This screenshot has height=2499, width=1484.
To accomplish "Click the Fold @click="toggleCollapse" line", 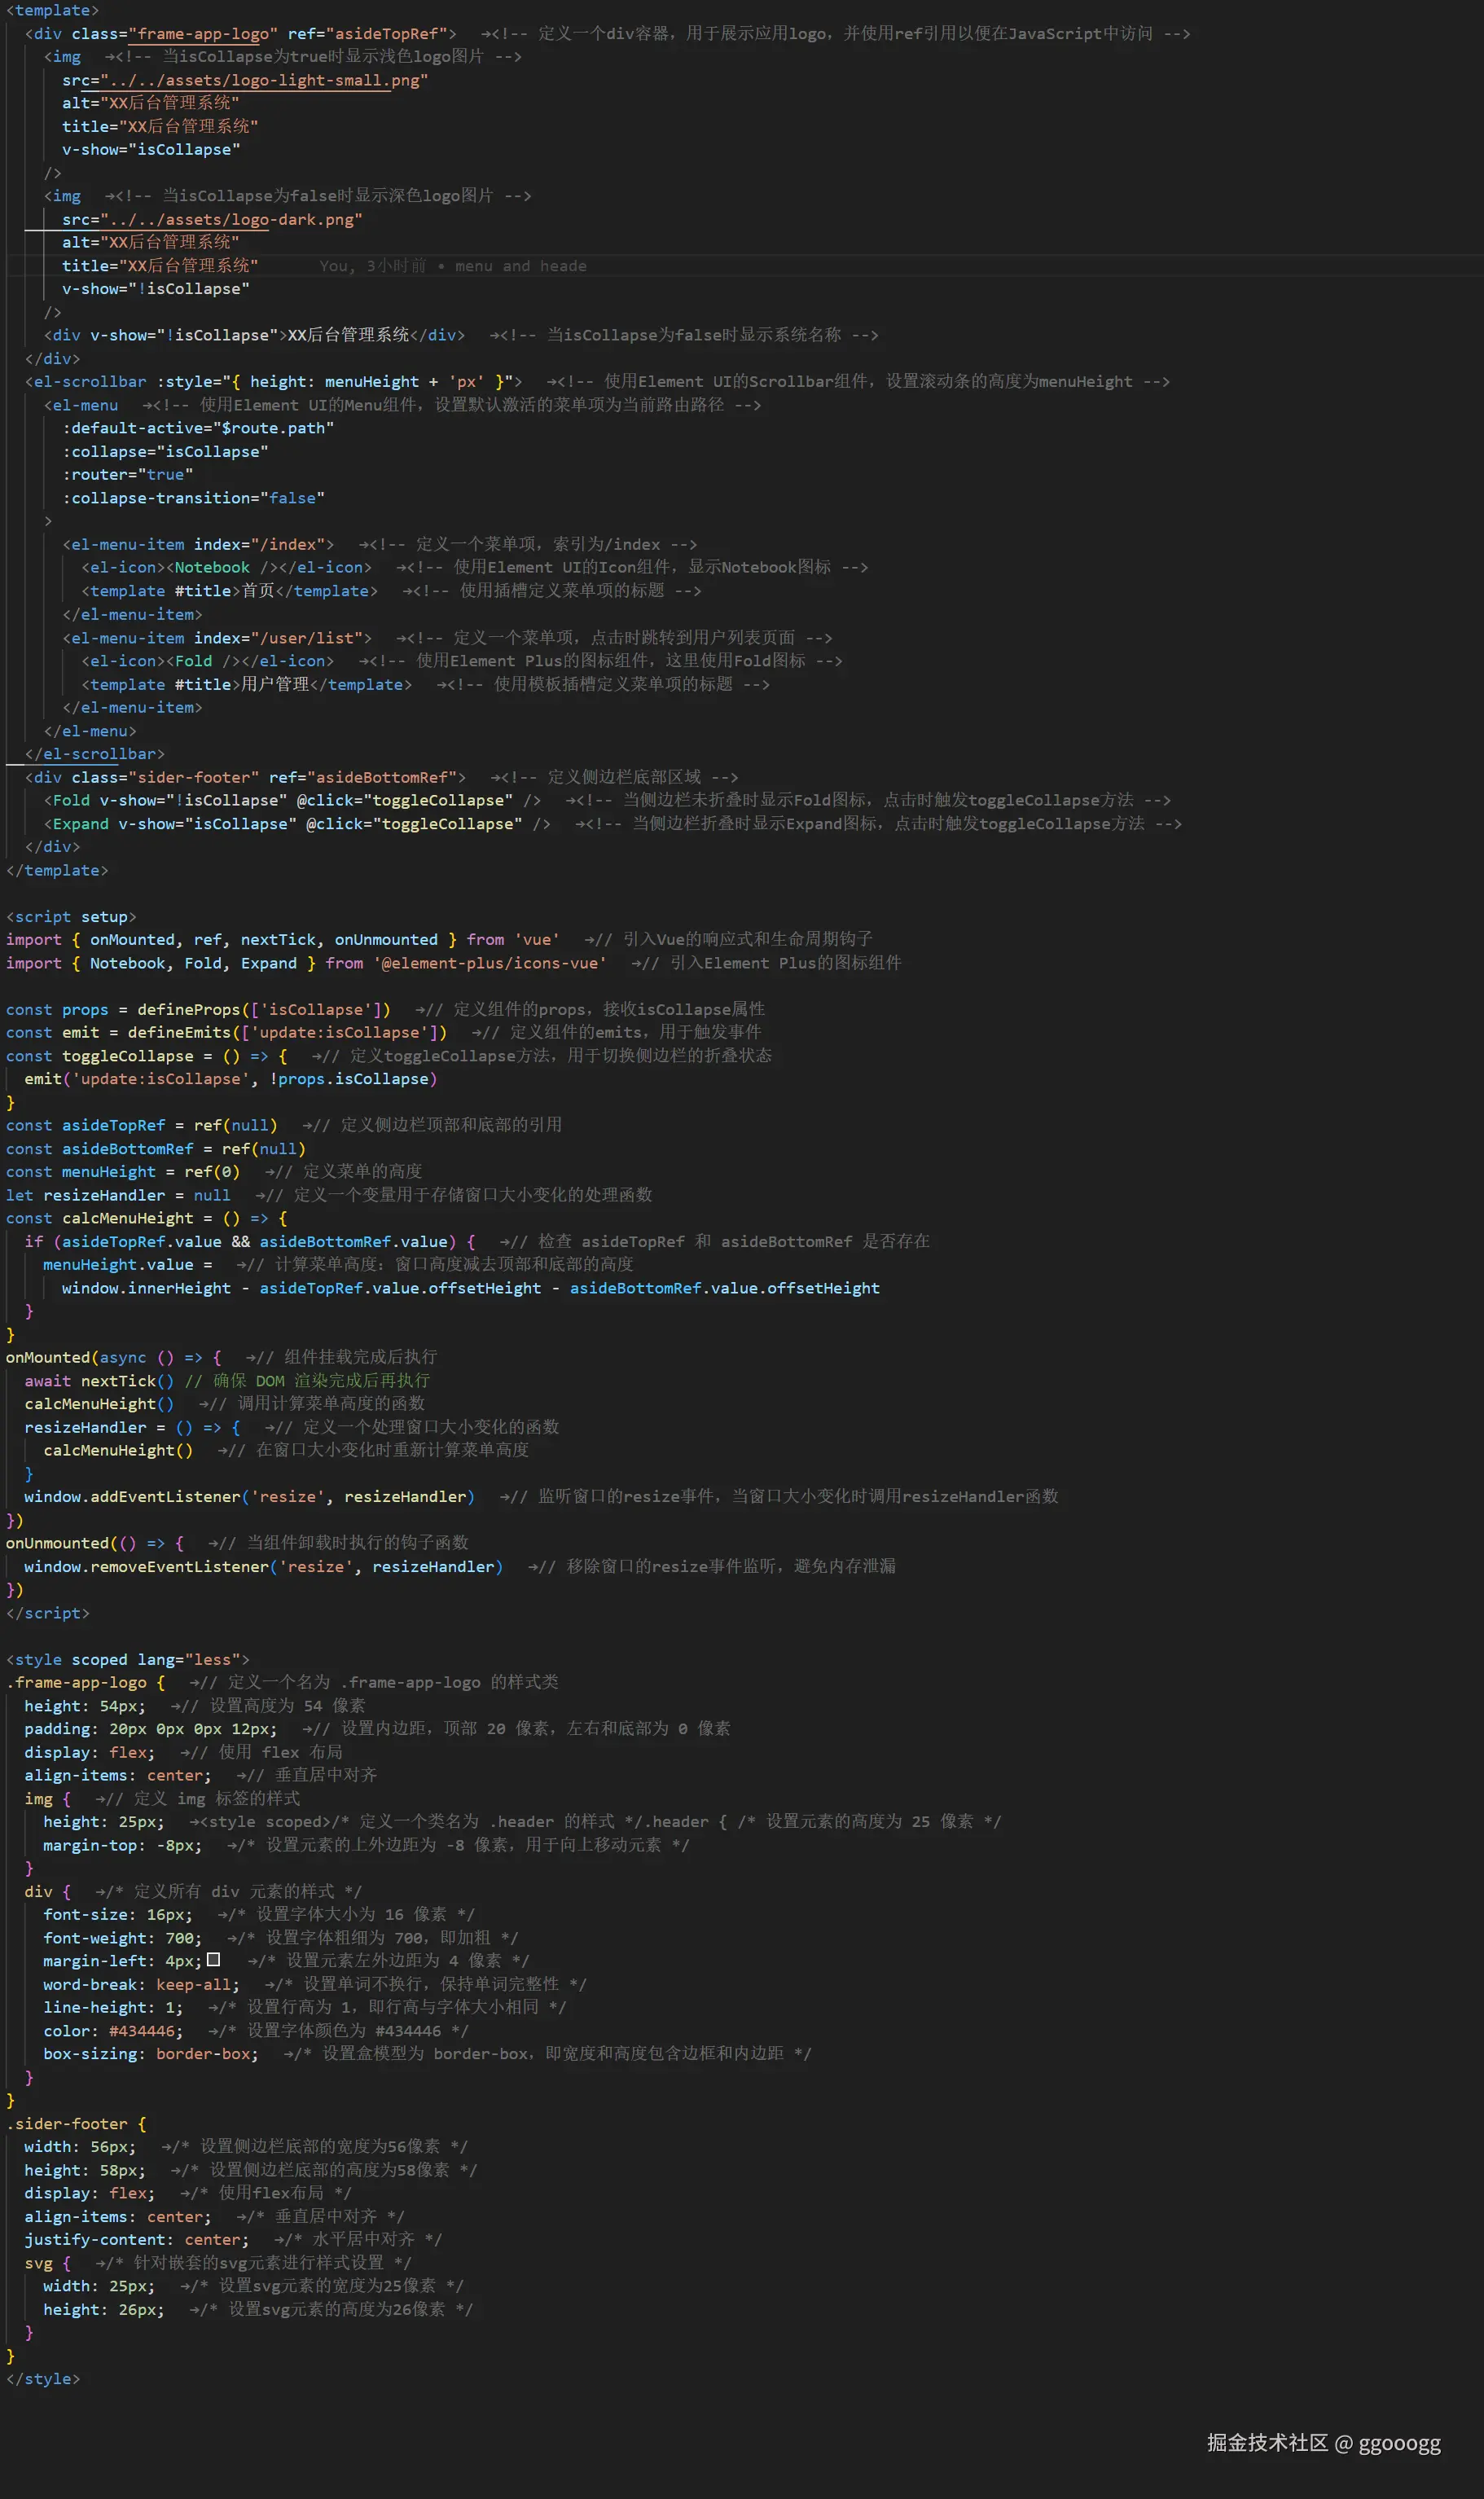I will [x=292, y=800].
